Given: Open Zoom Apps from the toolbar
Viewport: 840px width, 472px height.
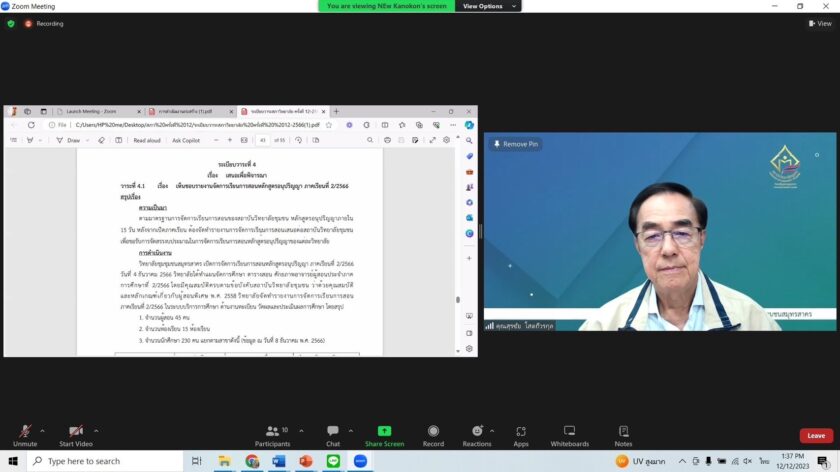Looking at the screenshot, I should (x=521, y=434).
